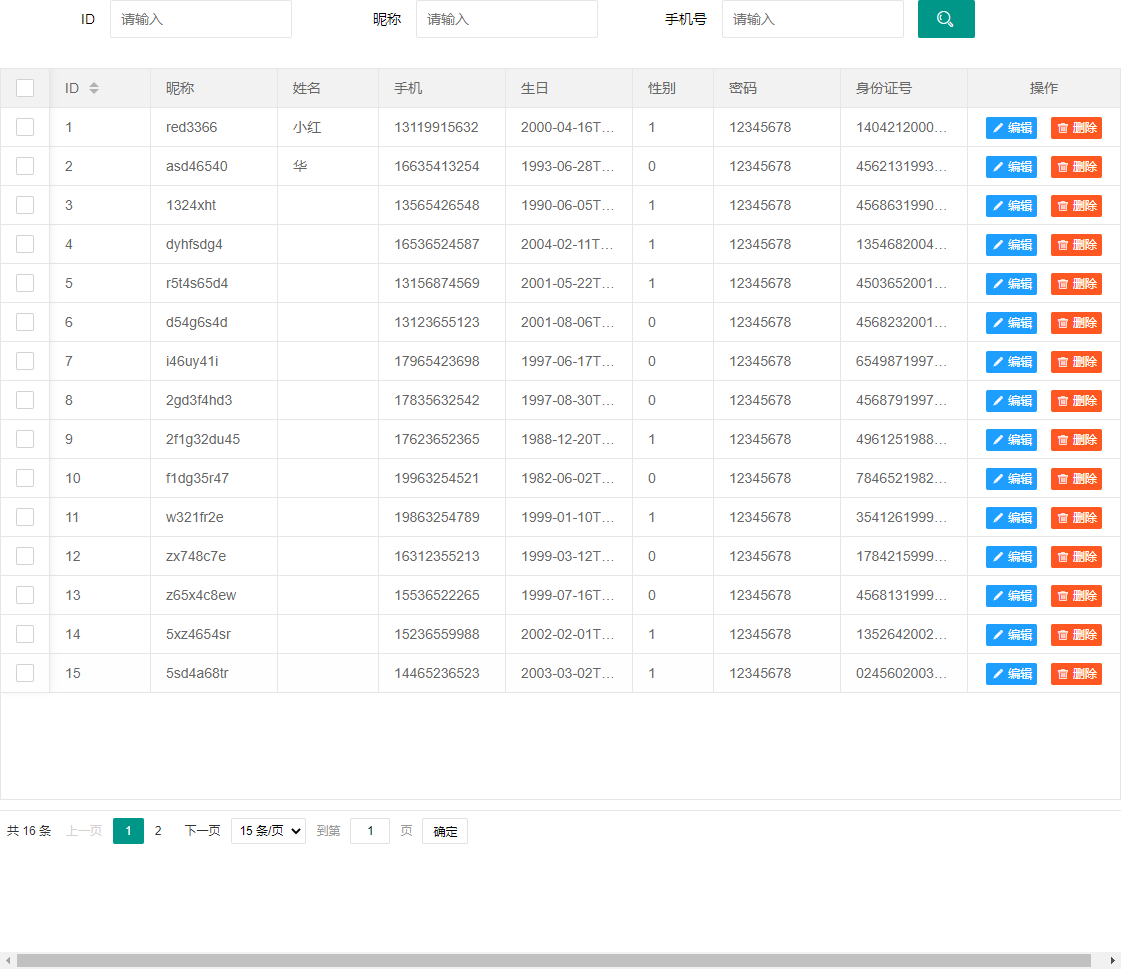Select page 1 in pagination
Viewport: 1121px width, 969px height.
point(128,831)
